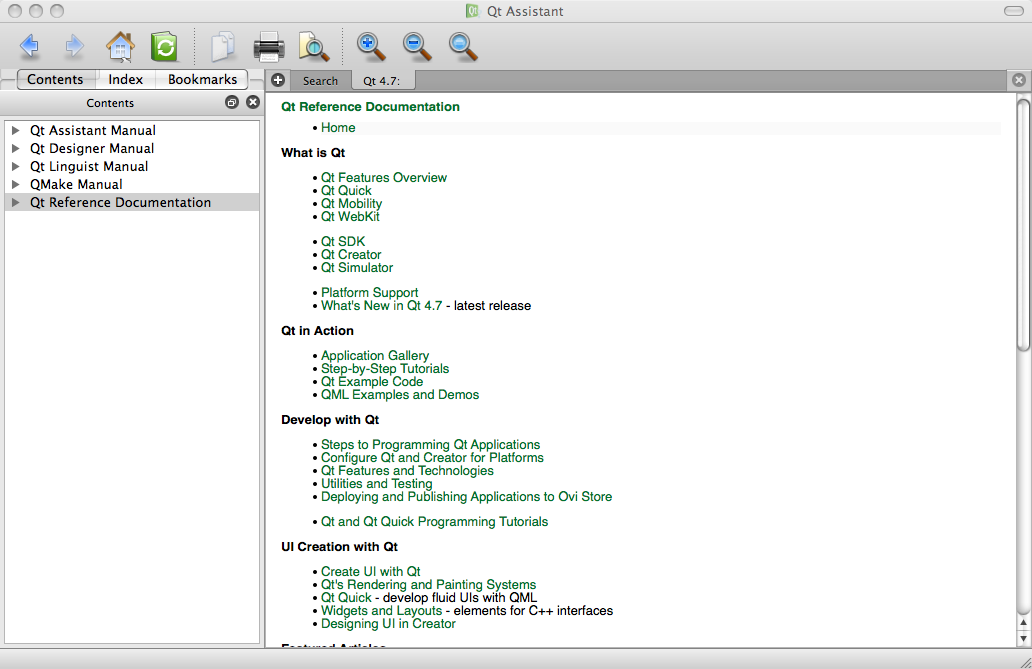This screenshot has height=669, width=1032.
Task: Open the Qt WebKit link
Action: [x=350, y=217]
